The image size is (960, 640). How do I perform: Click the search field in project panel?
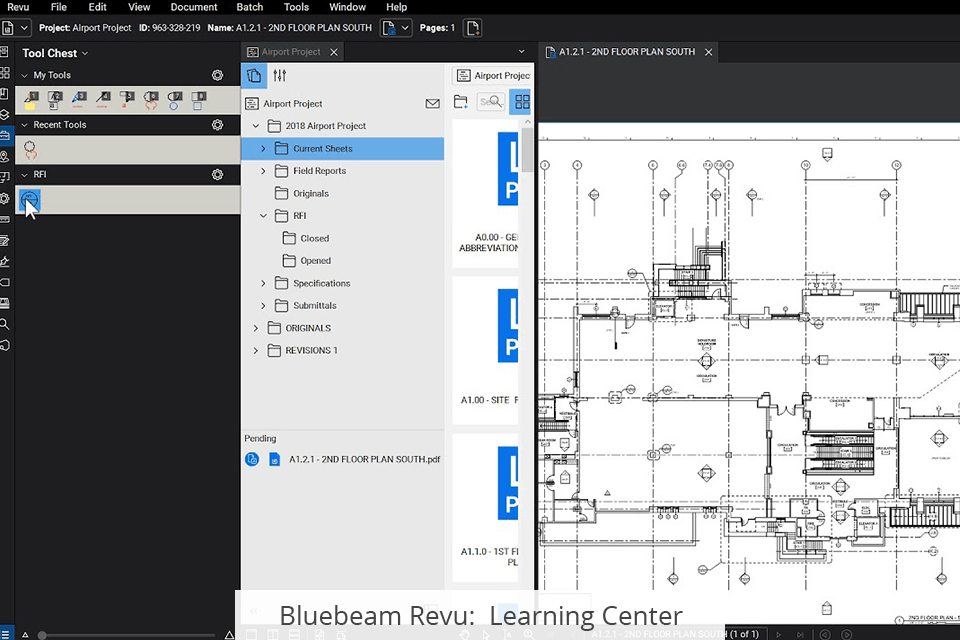pos(491,102)
